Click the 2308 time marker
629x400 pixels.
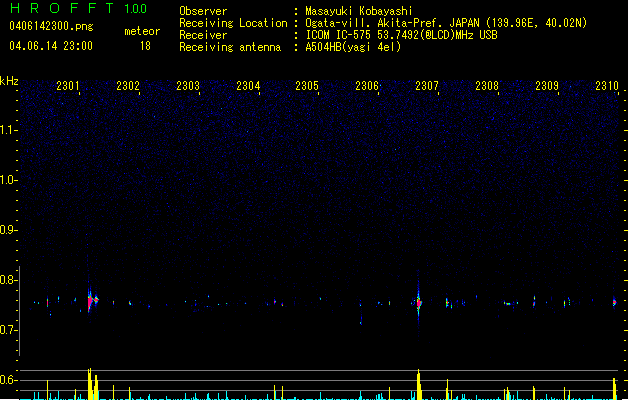pos(487,86)
